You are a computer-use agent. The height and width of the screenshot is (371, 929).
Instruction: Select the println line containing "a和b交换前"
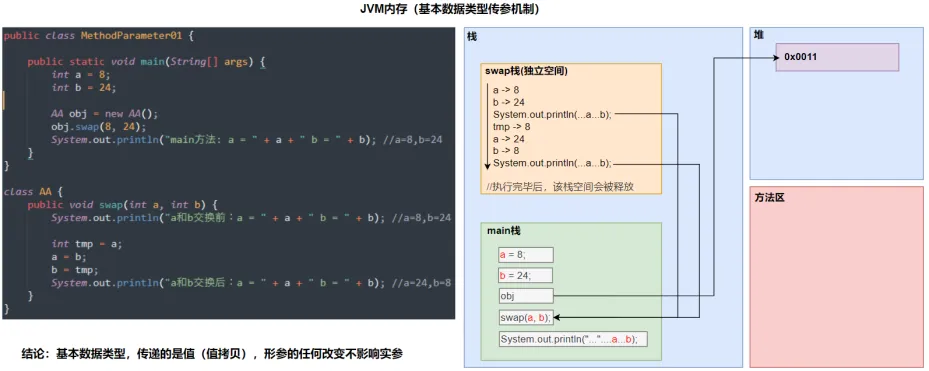click(251, 218)
